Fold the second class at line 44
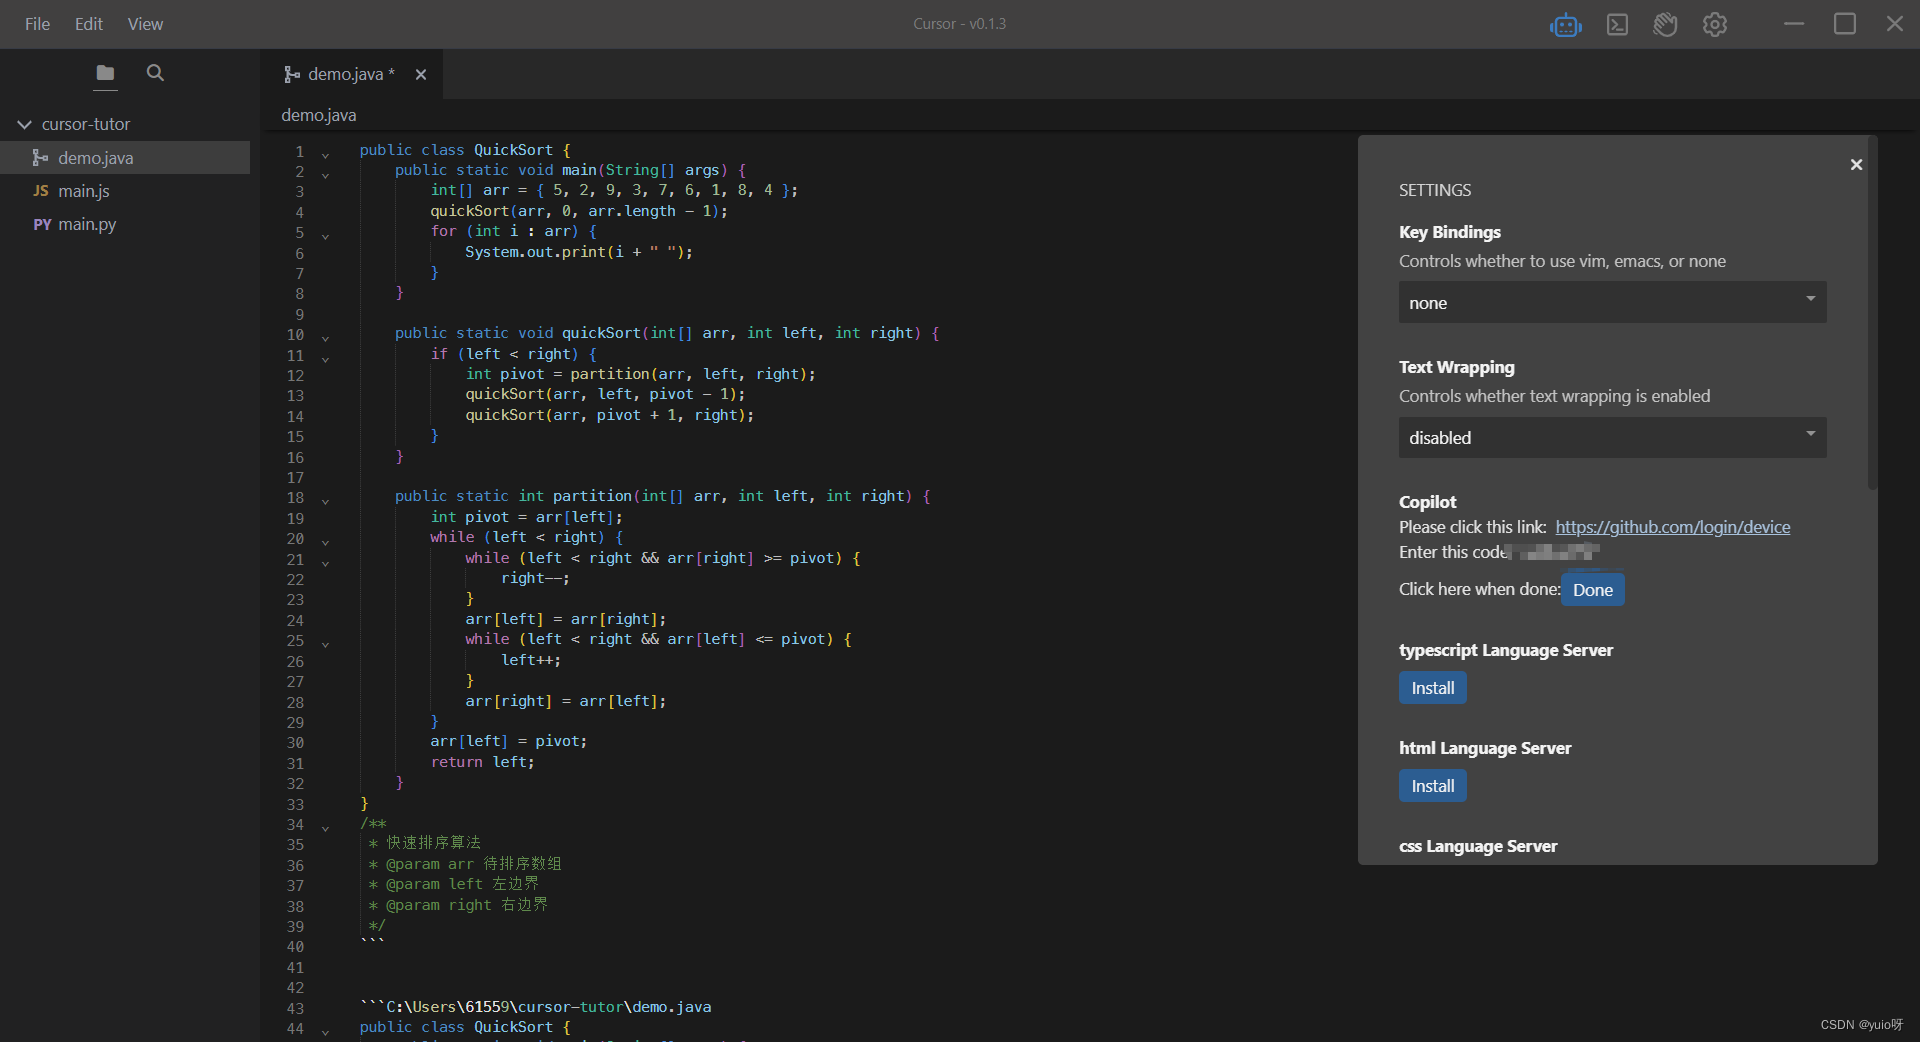Image resolution: width=1920 pixels, height=1042 pixels. click(x=325, y=1031)
